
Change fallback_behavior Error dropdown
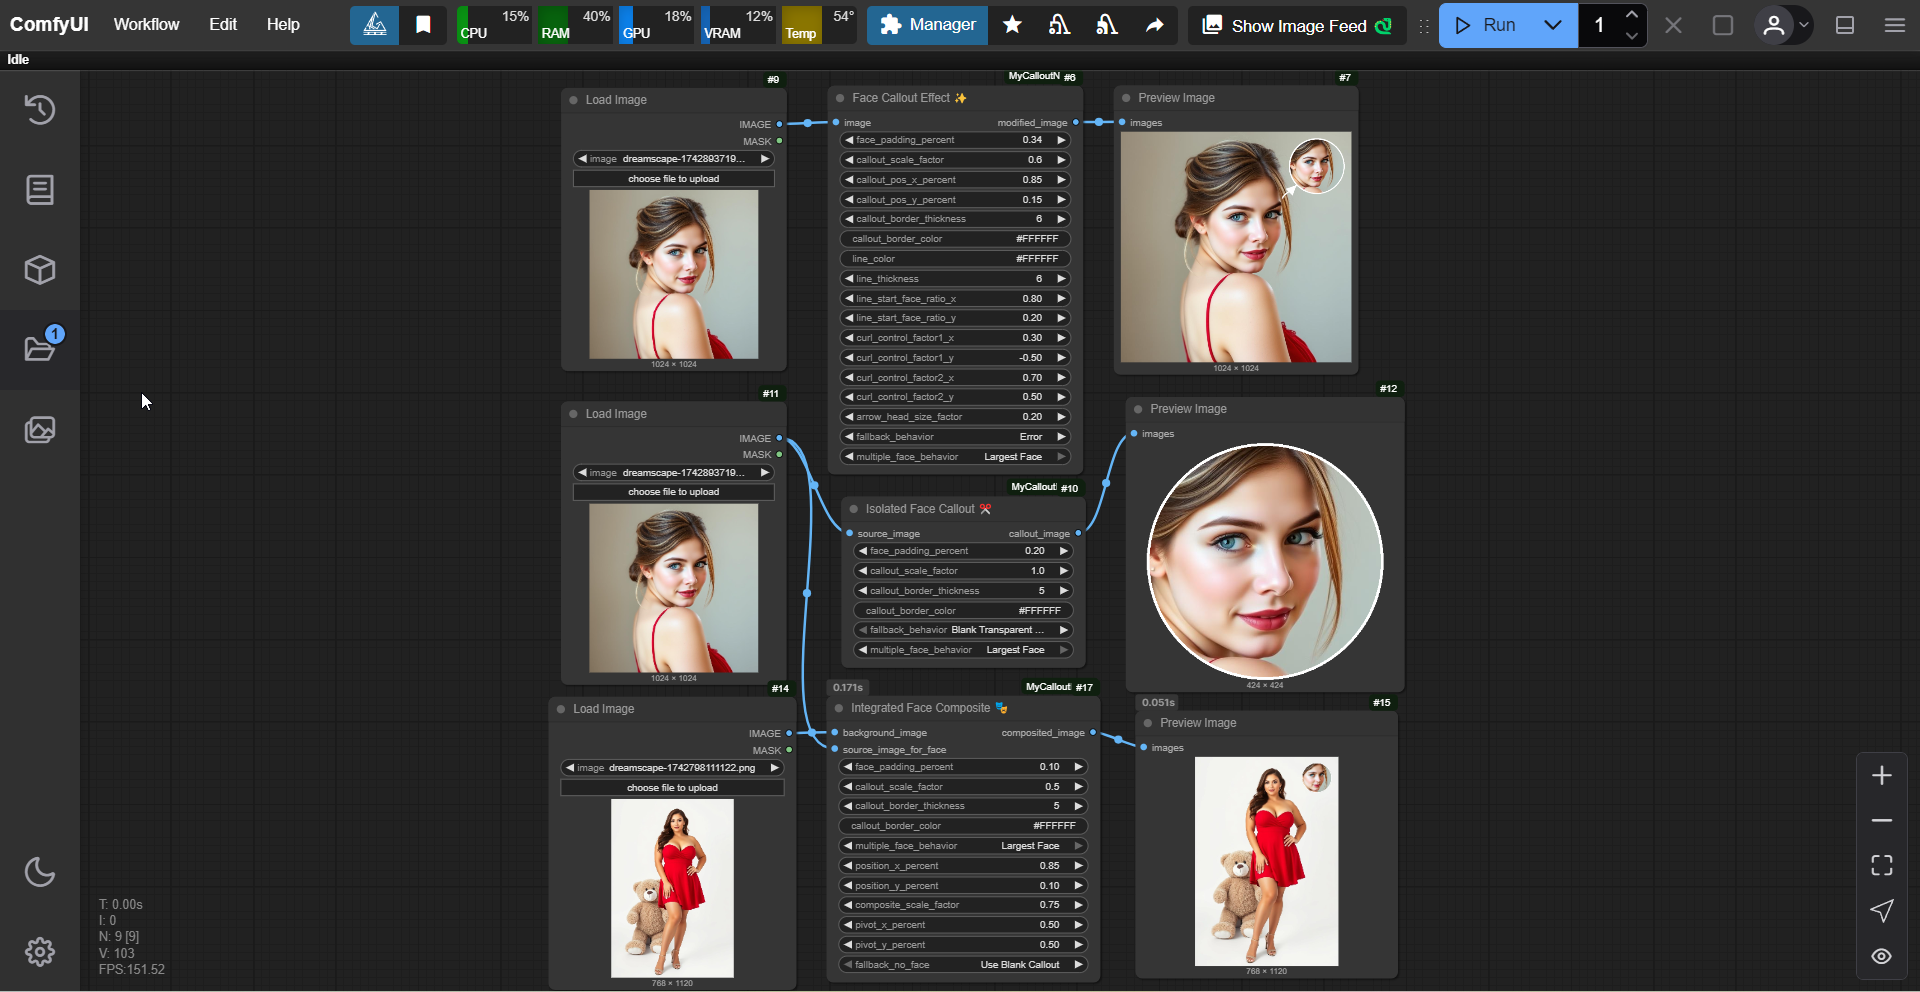[x=955, y=437]
